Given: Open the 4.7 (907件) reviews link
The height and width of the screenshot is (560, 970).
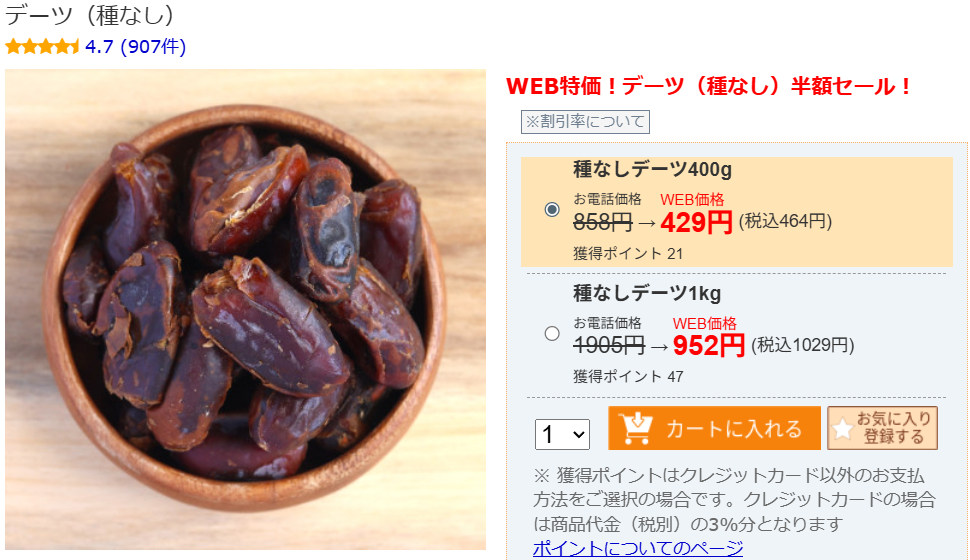Looking at the screenshot, I should [135, 46].
